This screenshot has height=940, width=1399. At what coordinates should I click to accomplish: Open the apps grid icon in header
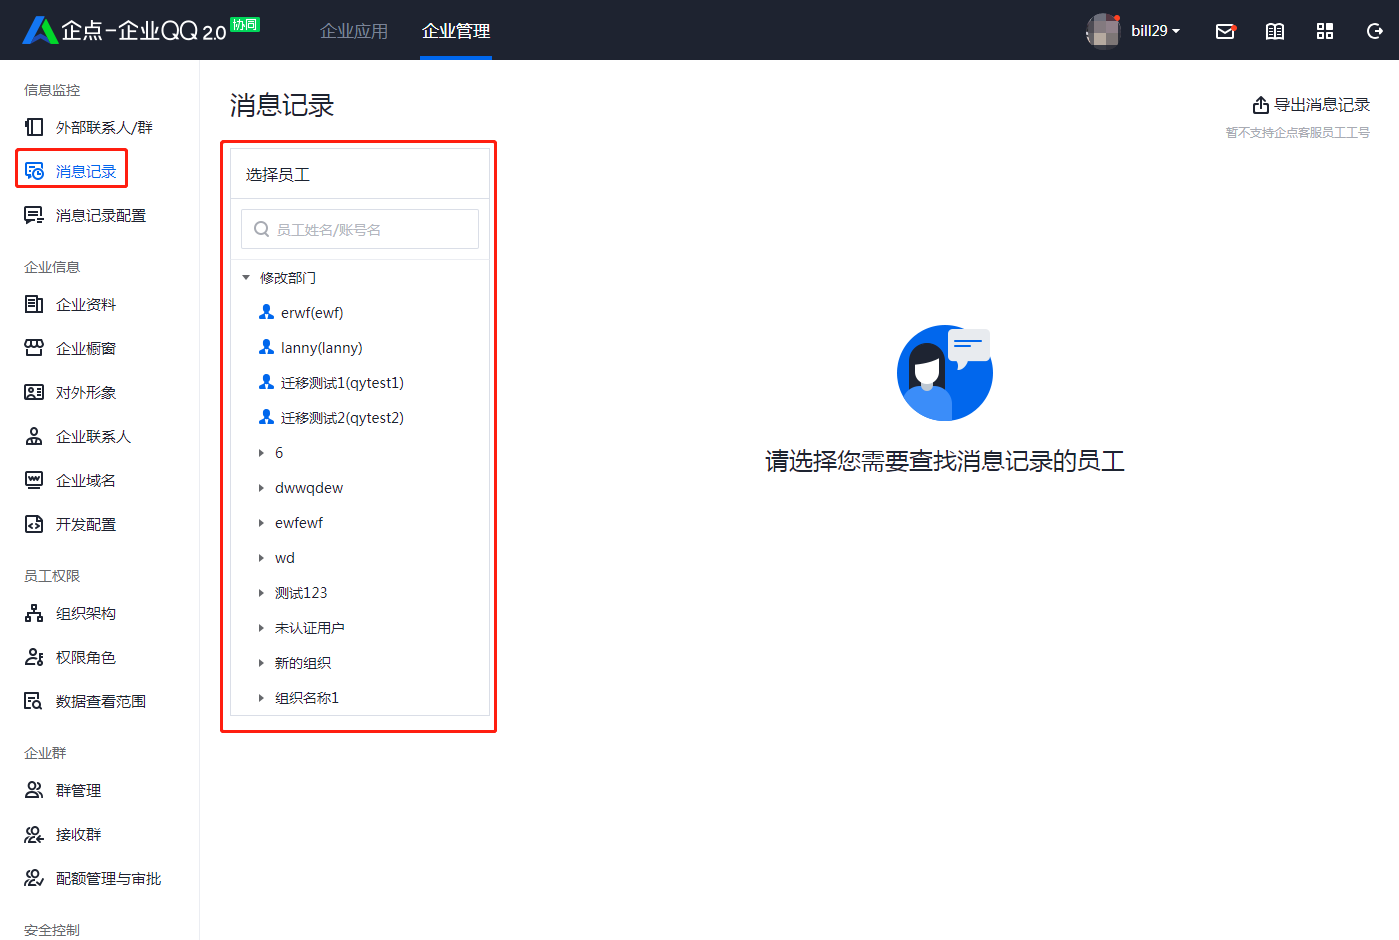point(1325,31)
